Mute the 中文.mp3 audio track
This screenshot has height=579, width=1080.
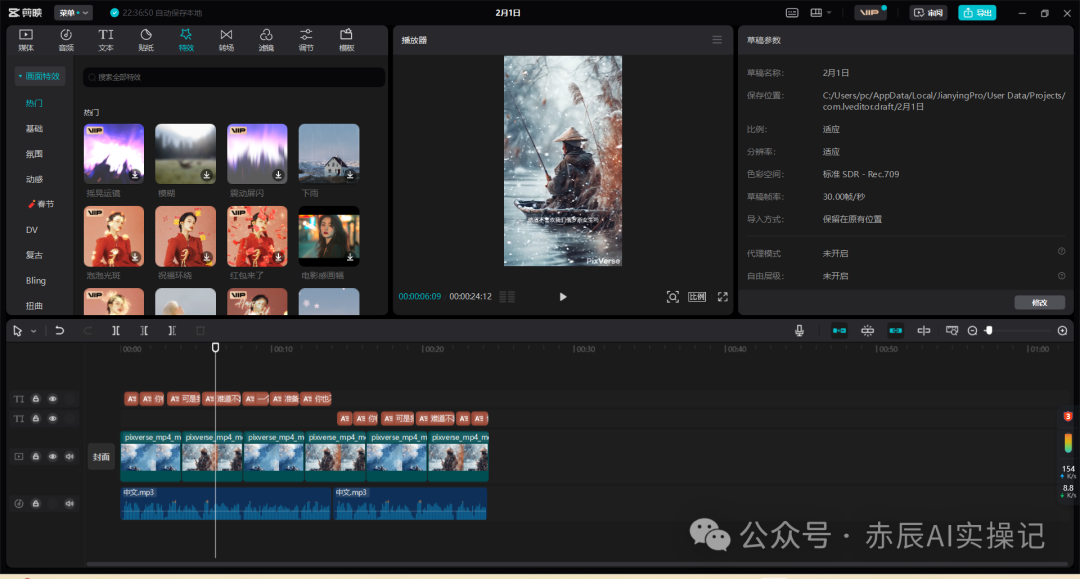(70, 503)
